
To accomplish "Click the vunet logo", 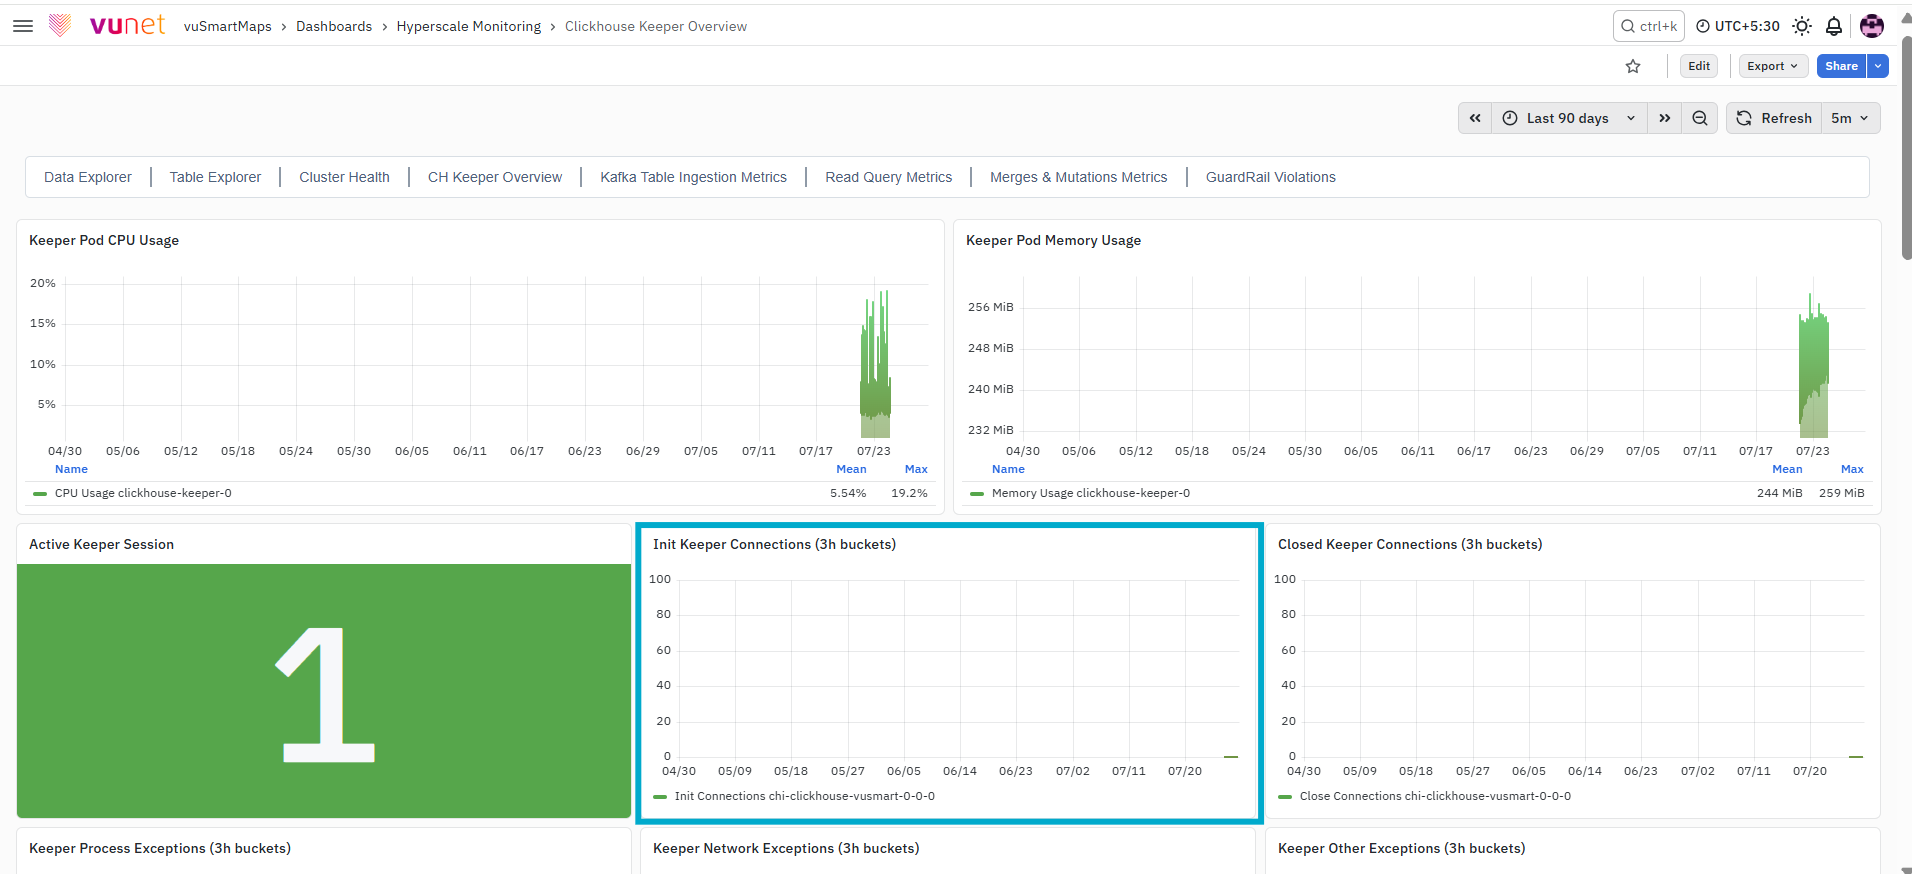I will coord(108,25).
